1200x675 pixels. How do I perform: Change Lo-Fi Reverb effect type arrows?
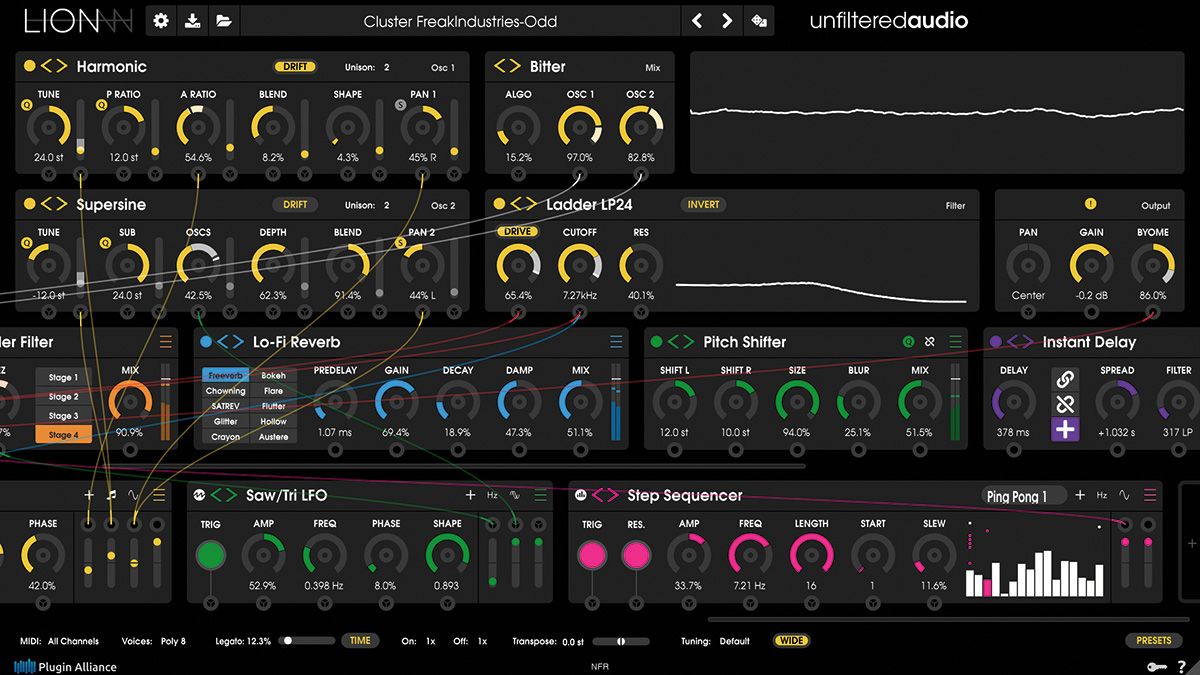coord(230,342)
